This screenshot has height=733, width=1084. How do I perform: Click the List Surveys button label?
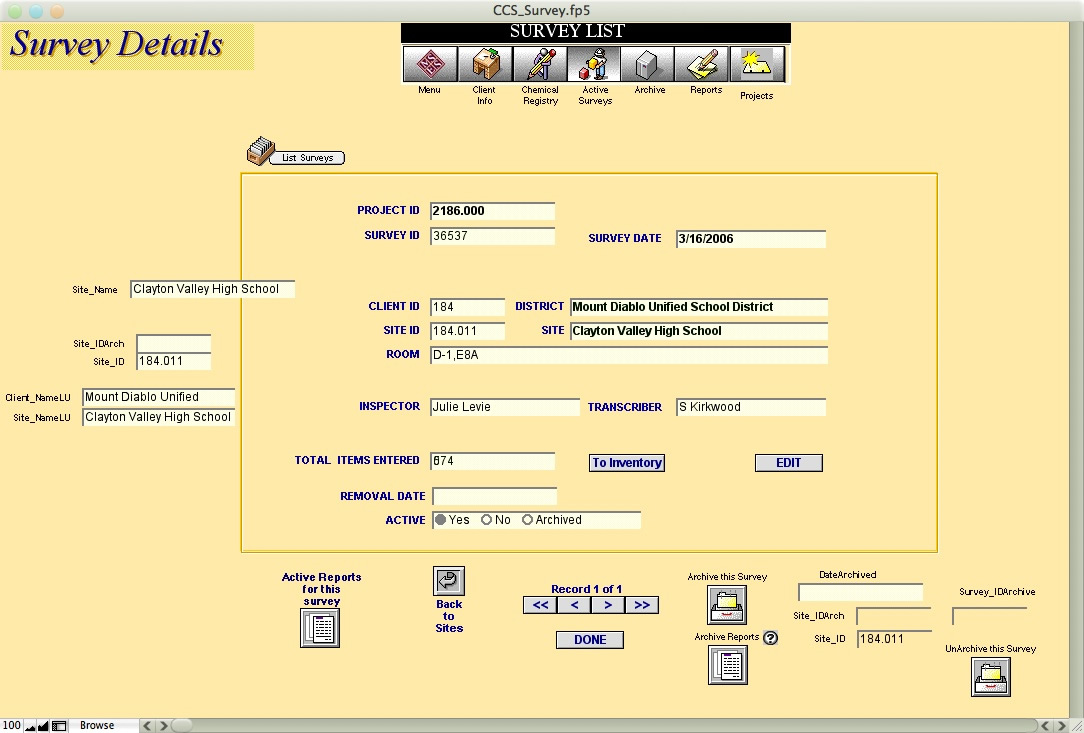307,158
